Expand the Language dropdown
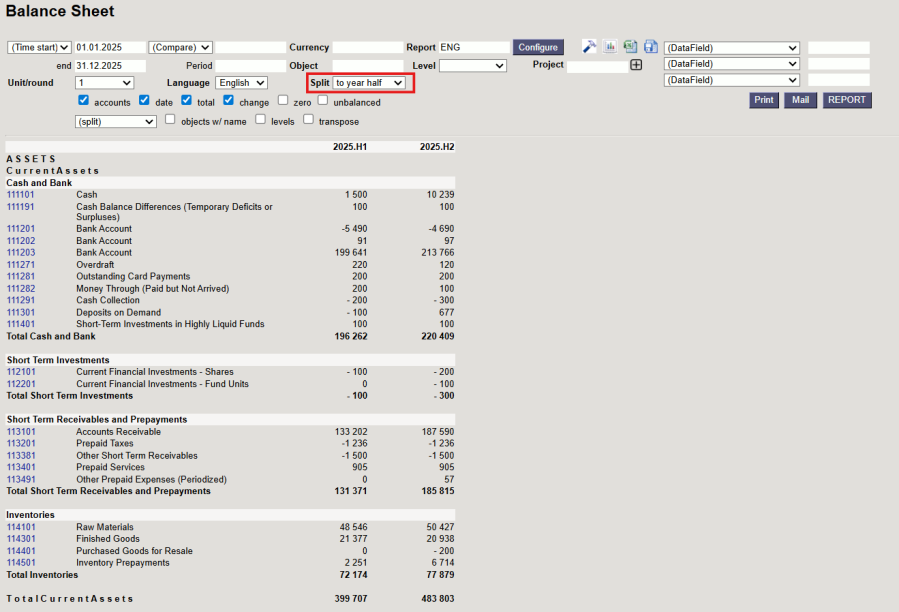 [241, 83]
